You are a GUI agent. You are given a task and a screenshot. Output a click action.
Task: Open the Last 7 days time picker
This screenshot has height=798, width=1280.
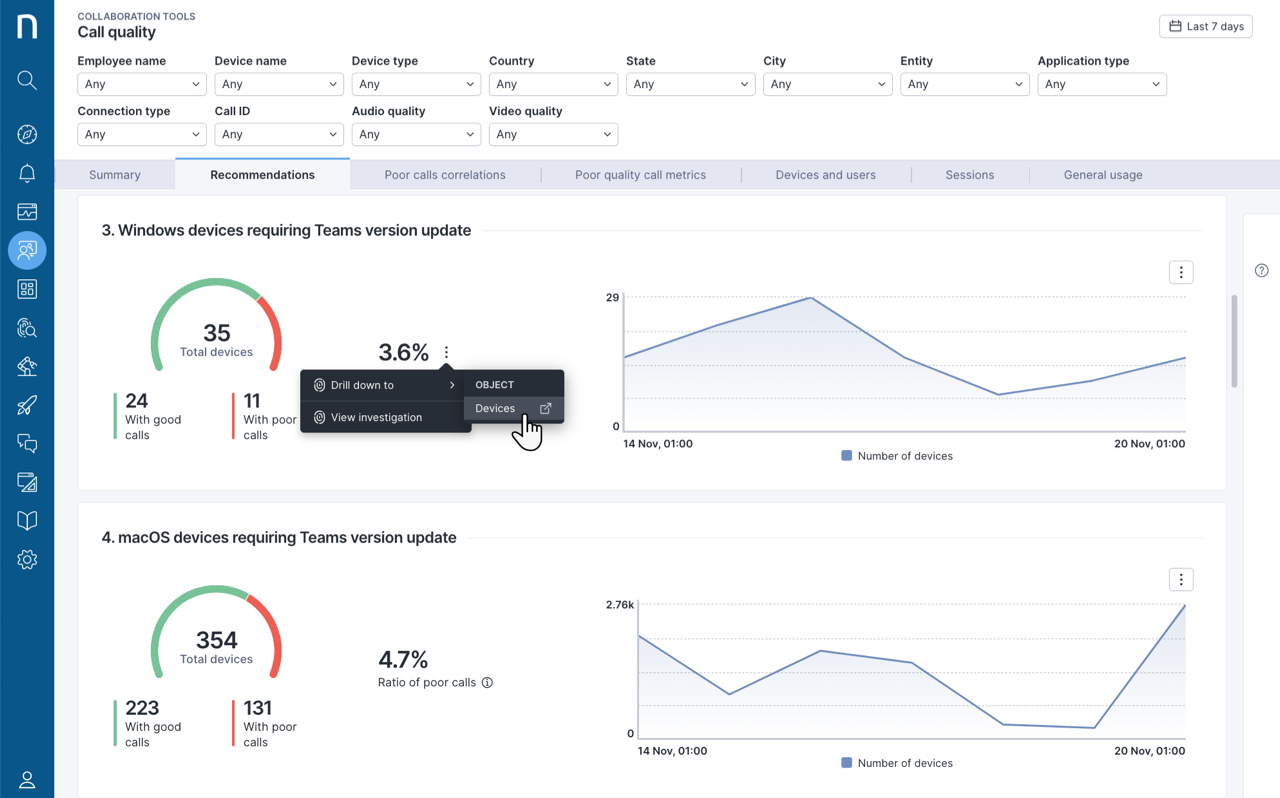click(1205, 26)
